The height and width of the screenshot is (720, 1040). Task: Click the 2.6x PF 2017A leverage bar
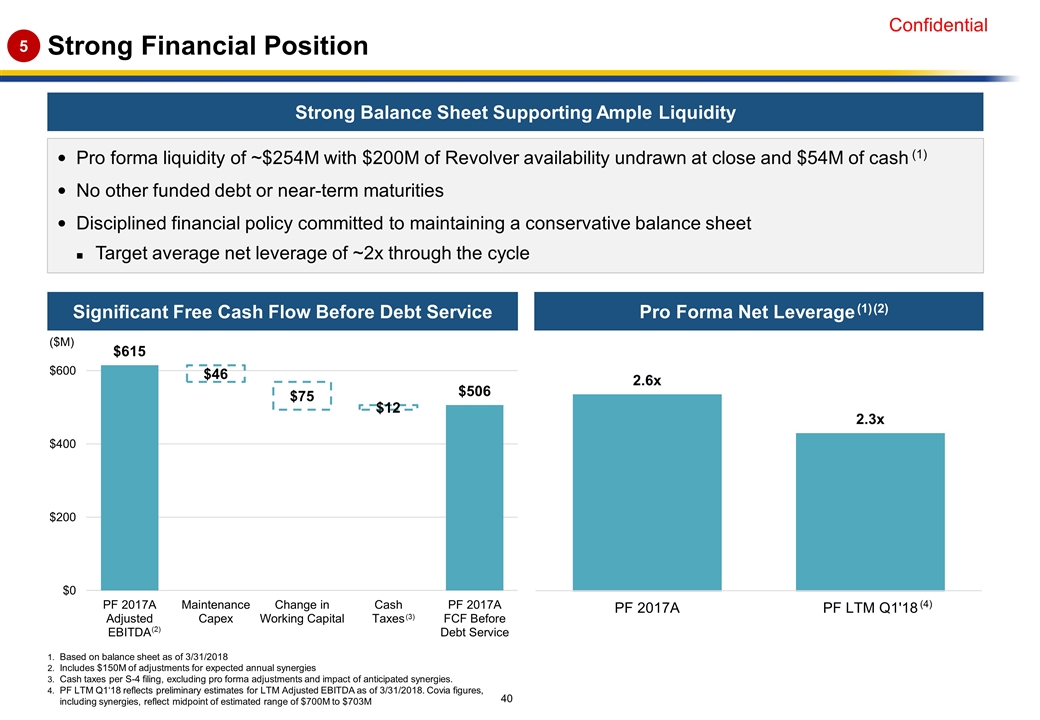click(646, 492)
